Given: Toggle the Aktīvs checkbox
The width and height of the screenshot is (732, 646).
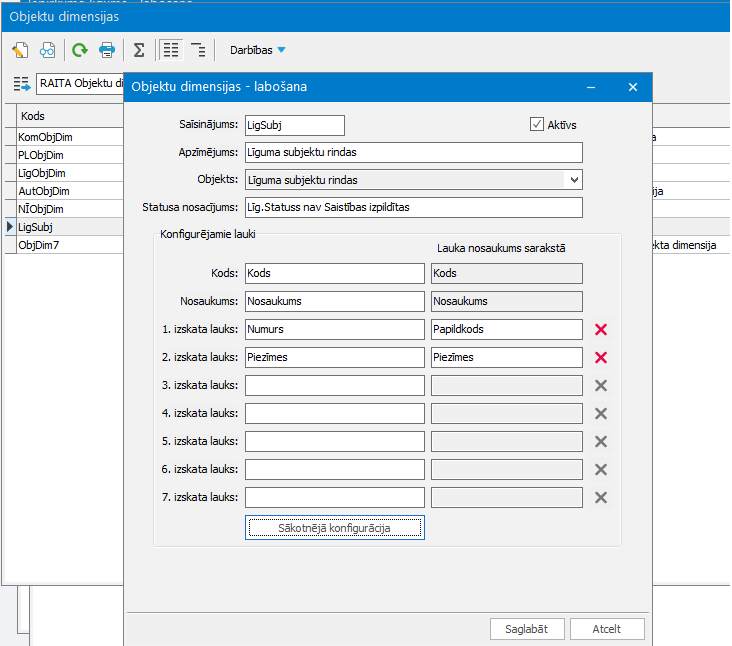Looking at the screenshot, I should [x=537, y=125].
